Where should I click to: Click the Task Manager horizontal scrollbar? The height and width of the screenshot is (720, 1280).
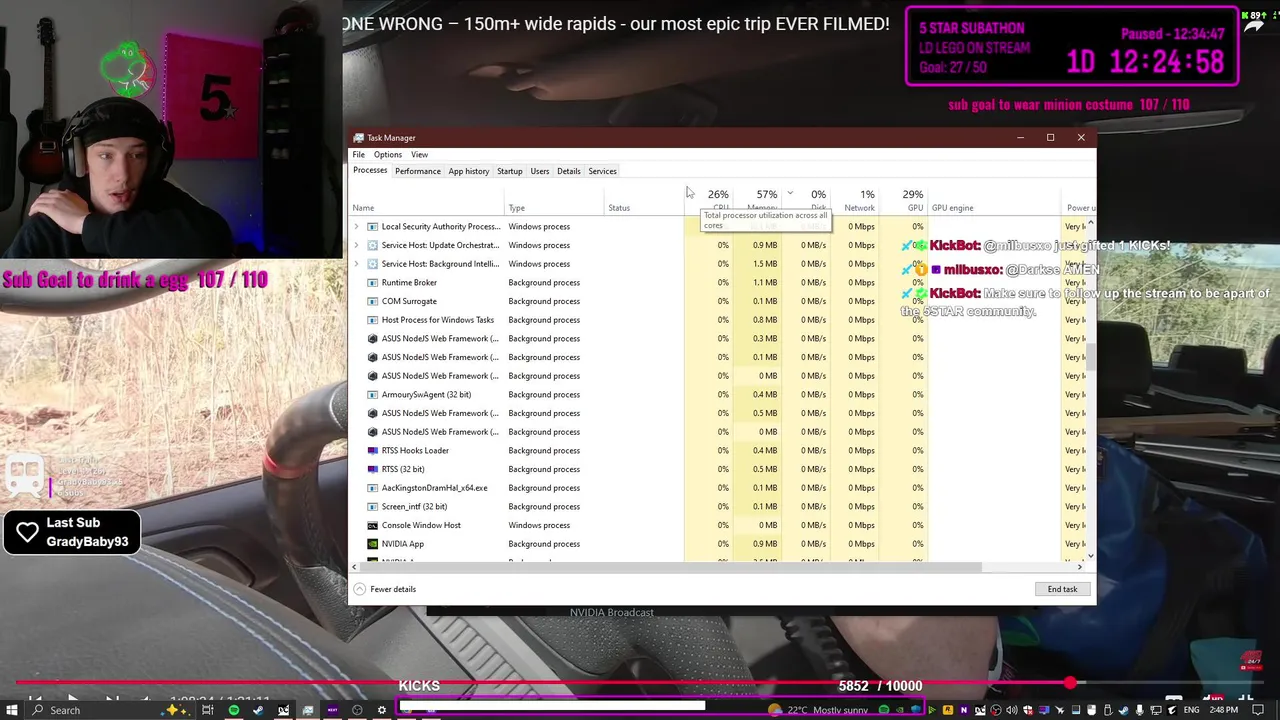click(670, 567)
